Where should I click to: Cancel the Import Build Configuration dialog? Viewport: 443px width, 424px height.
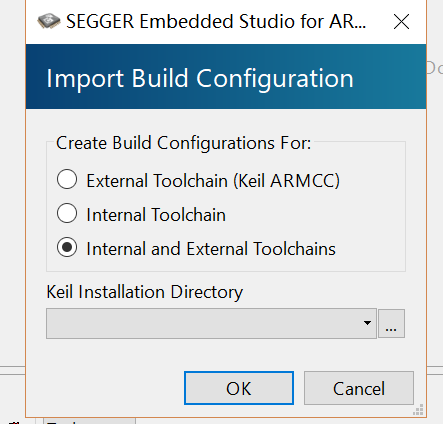[359, 388]
